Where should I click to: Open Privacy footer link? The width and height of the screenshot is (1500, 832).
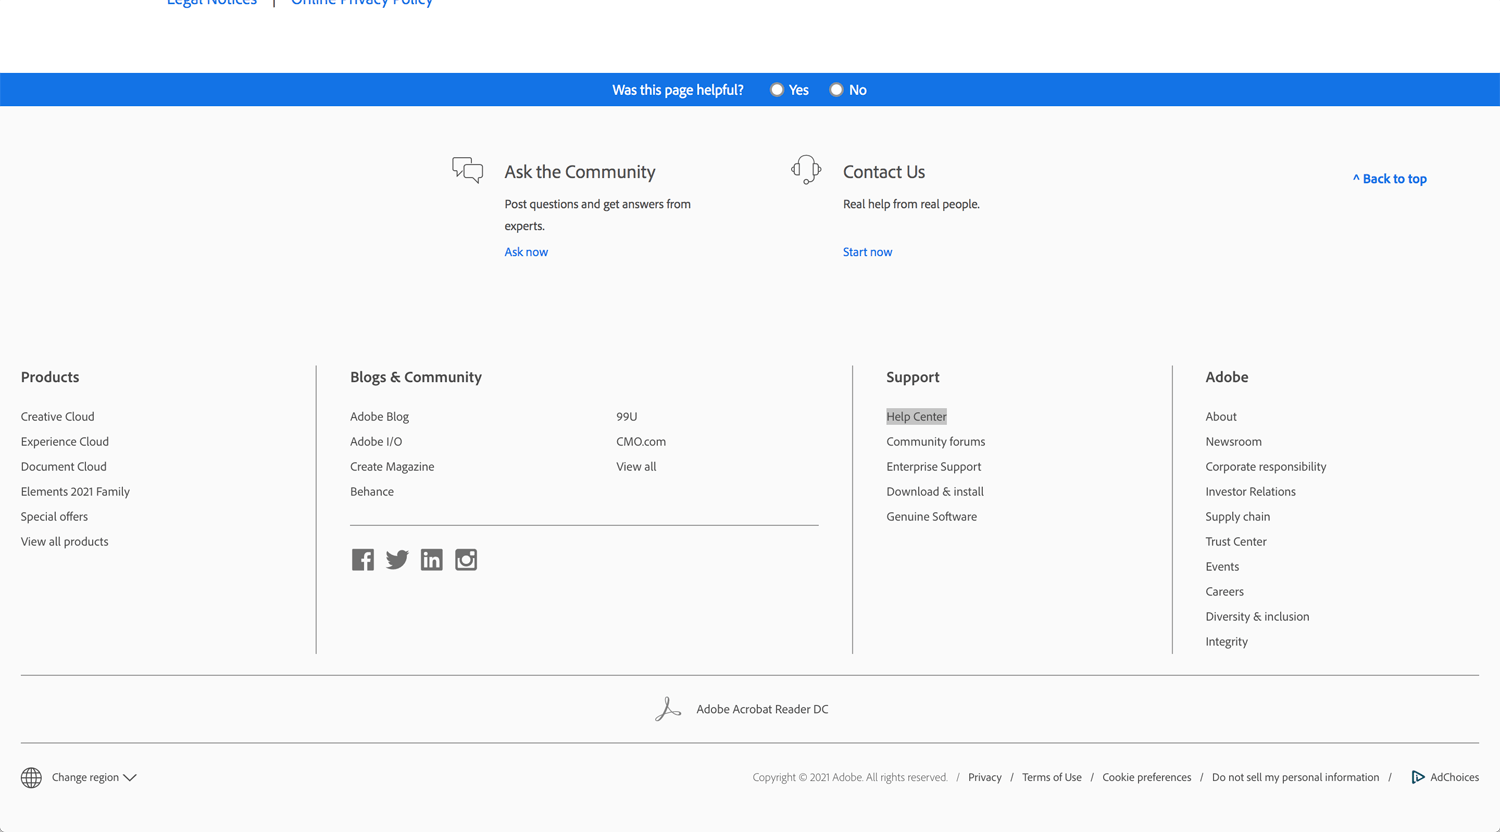click(x=985, y=778)
